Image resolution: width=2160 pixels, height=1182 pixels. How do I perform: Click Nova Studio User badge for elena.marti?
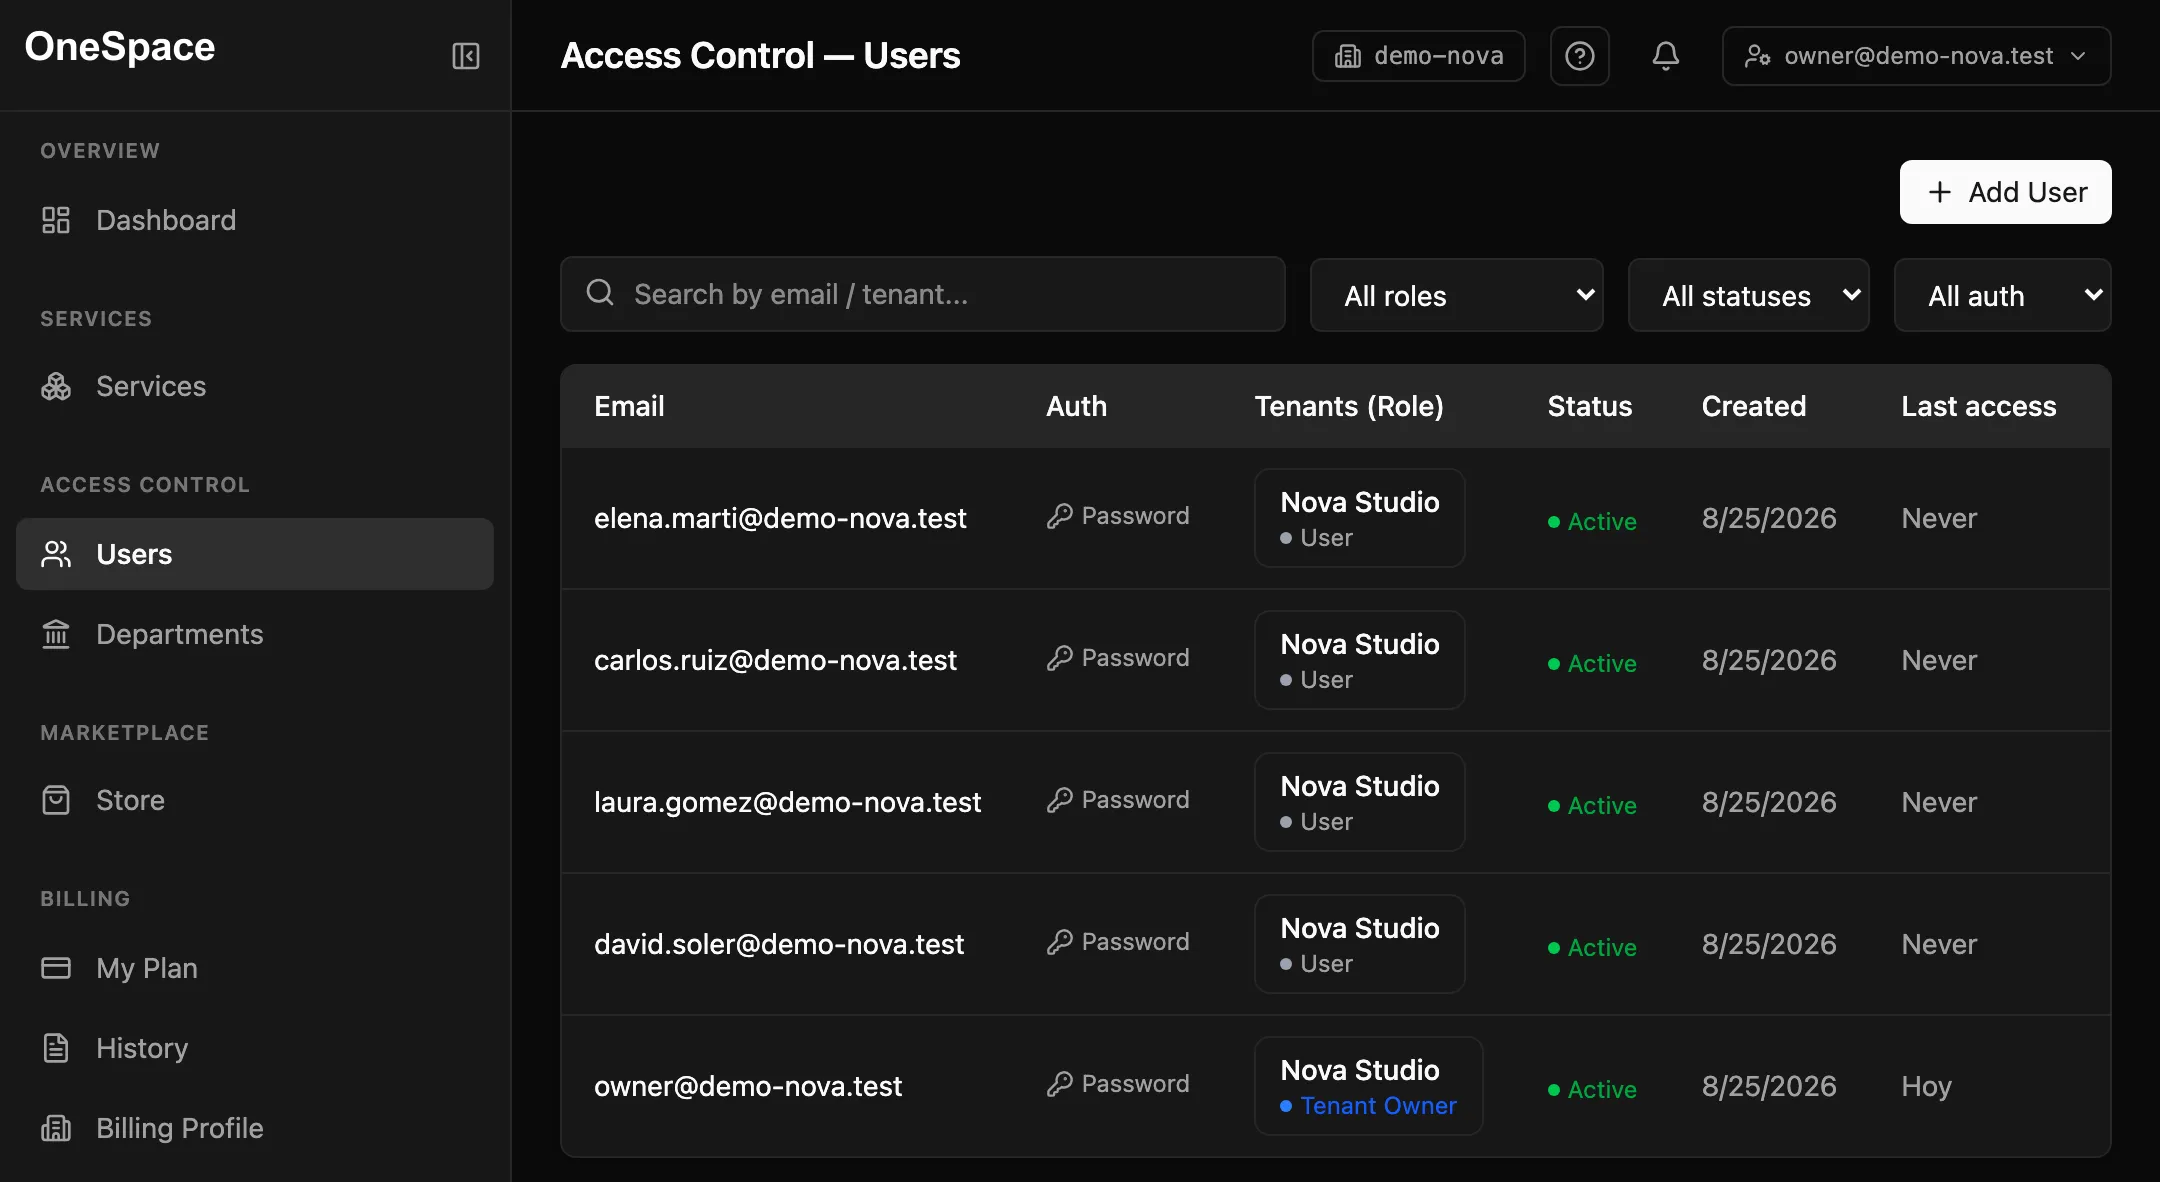[x=1360, y=518]
